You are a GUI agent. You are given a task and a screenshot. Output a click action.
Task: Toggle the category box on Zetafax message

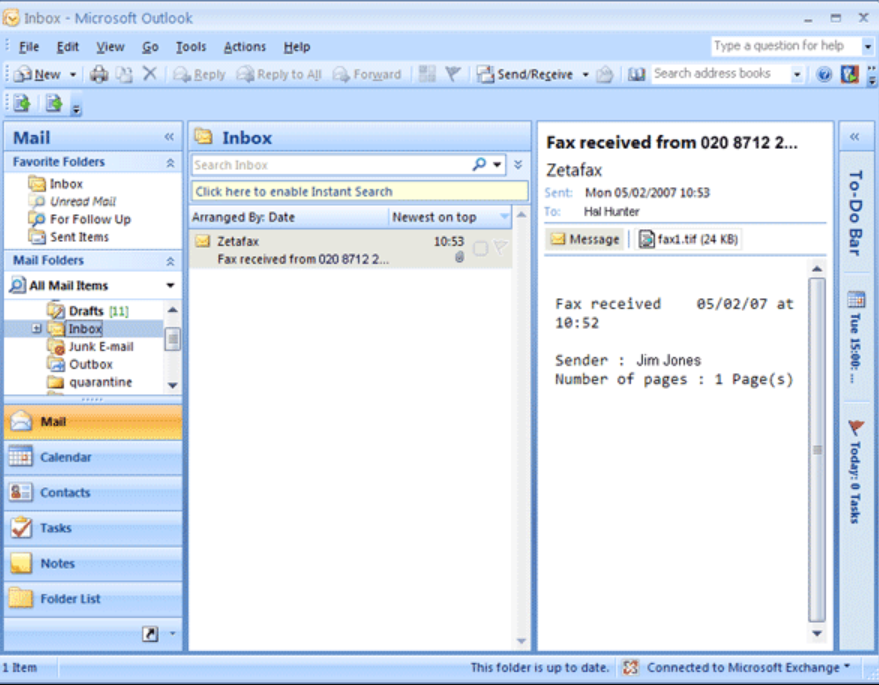point(480,248)
